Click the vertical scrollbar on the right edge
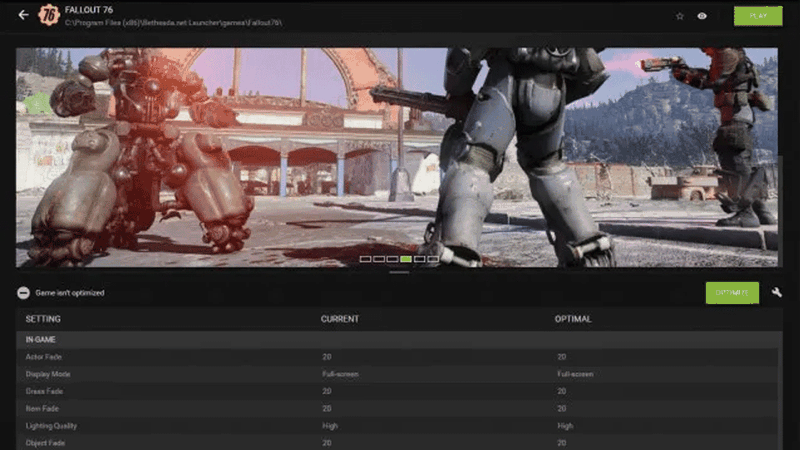 pos(780,212)
